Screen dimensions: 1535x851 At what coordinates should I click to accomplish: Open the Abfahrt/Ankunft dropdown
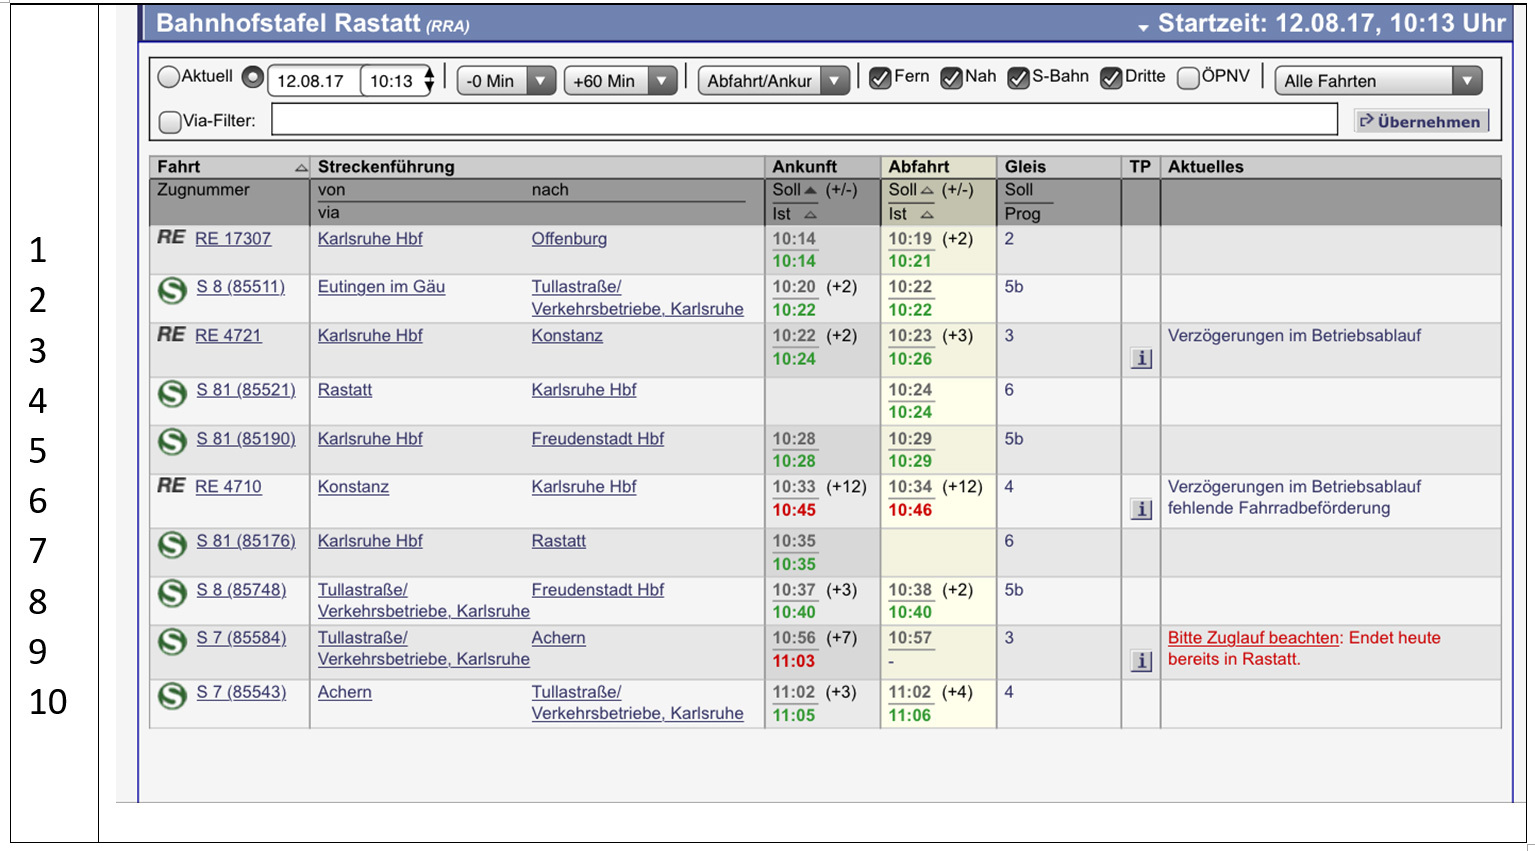(x=774, y=81)
